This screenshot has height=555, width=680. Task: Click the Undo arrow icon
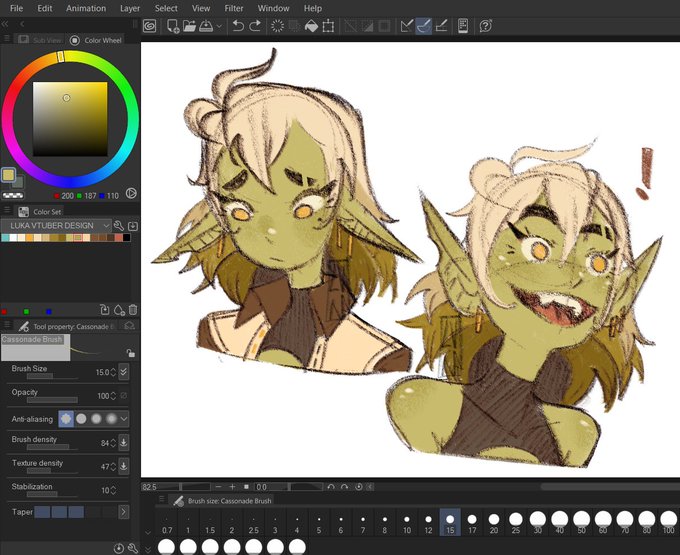(x=238, y=26)
